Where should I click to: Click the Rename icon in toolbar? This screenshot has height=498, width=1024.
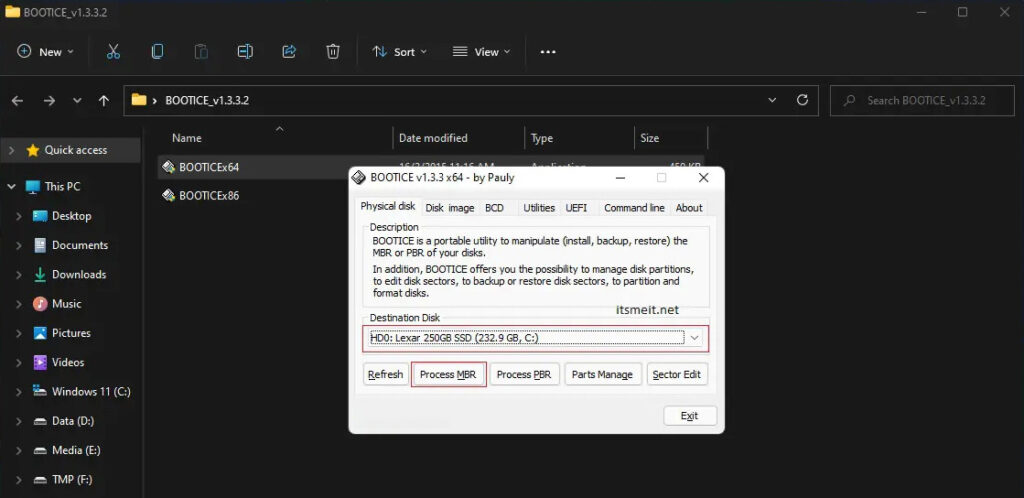[245, 51]
